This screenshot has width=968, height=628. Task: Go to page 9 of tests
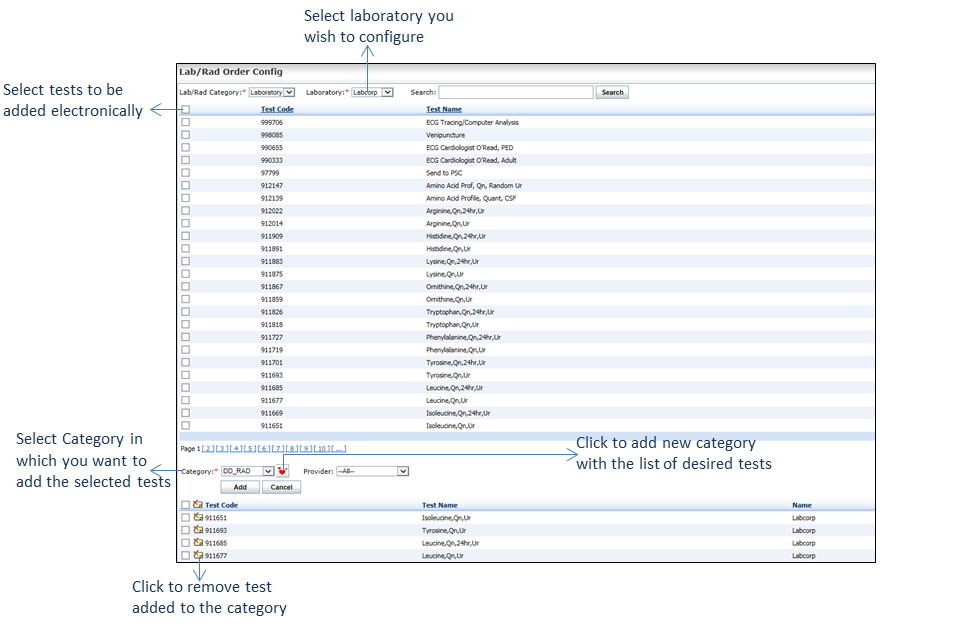(x=307, y=448)
